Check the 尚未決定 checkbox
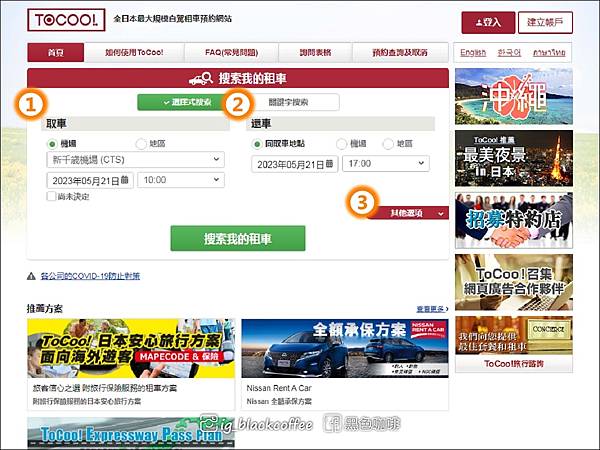The image size is (600, 450). (51, 196)
